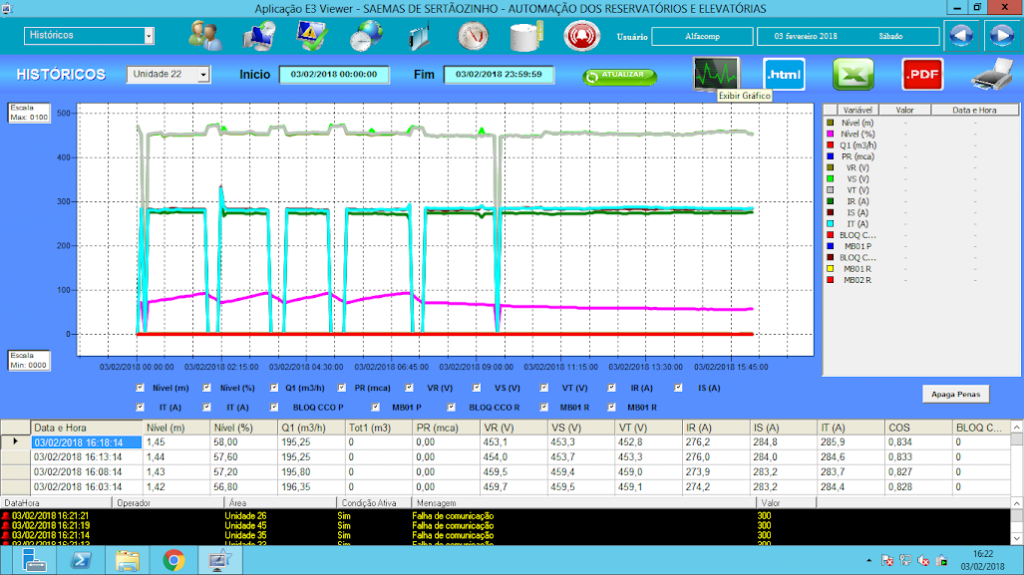Open Chrome from the Windows taskbar
The image size is (1024, 575).
[173, 560]
